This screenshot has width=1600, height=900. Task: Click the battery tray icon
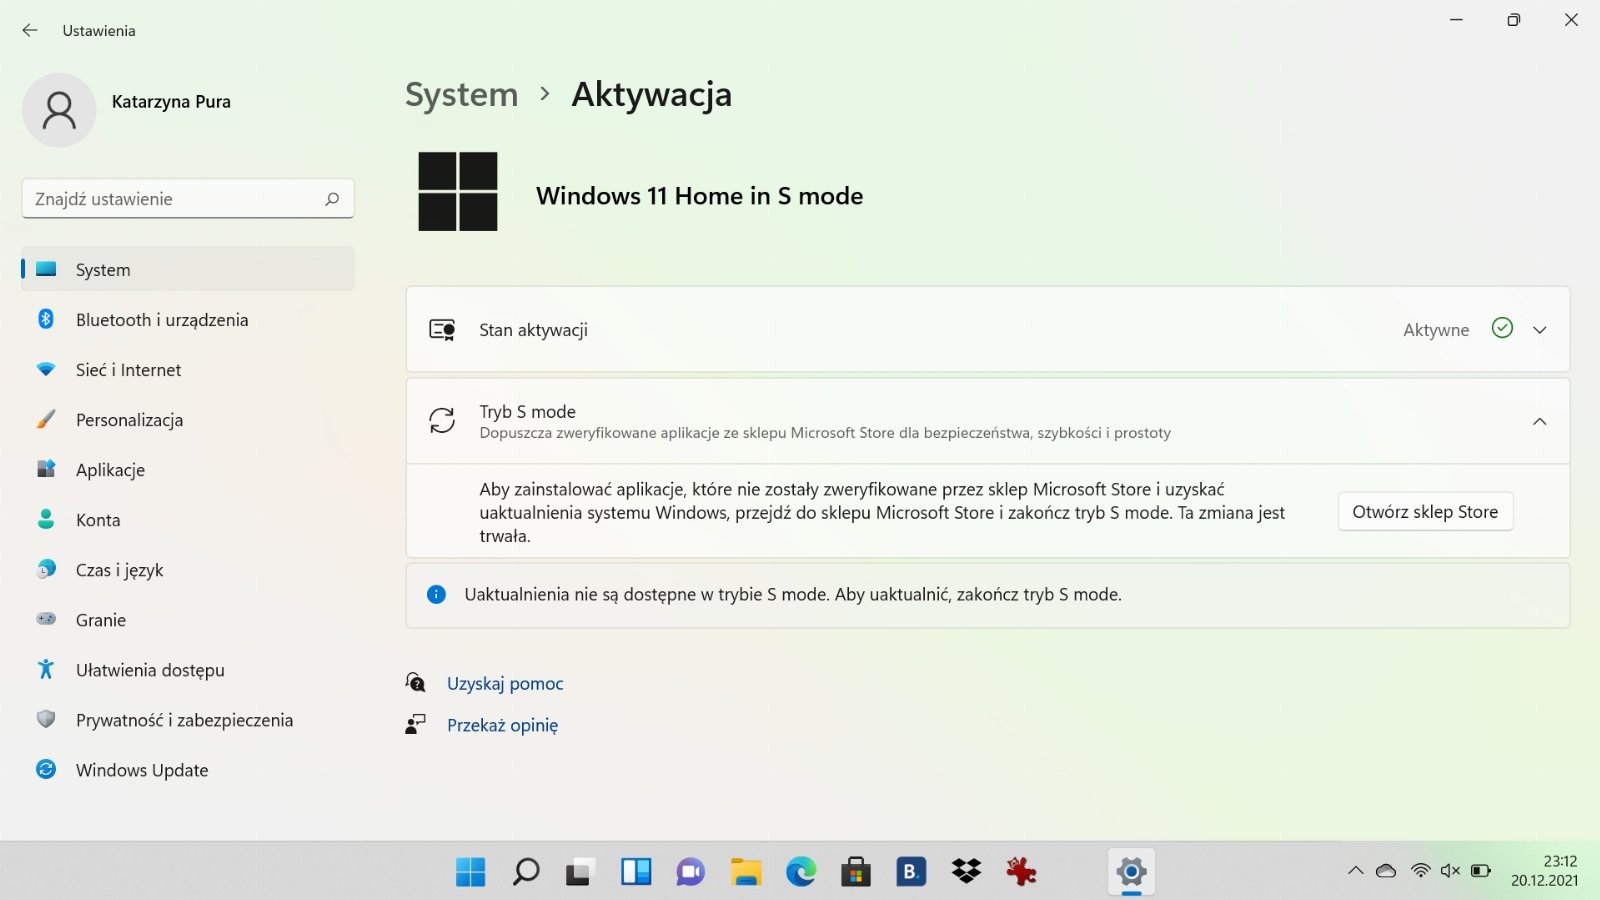point(1481,871)
